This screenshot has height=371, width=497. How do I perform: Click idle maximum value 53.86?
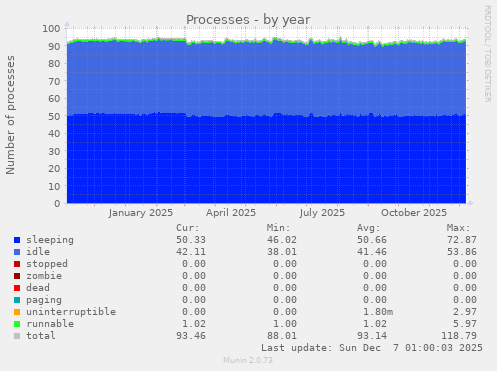(x=462, y=252)
